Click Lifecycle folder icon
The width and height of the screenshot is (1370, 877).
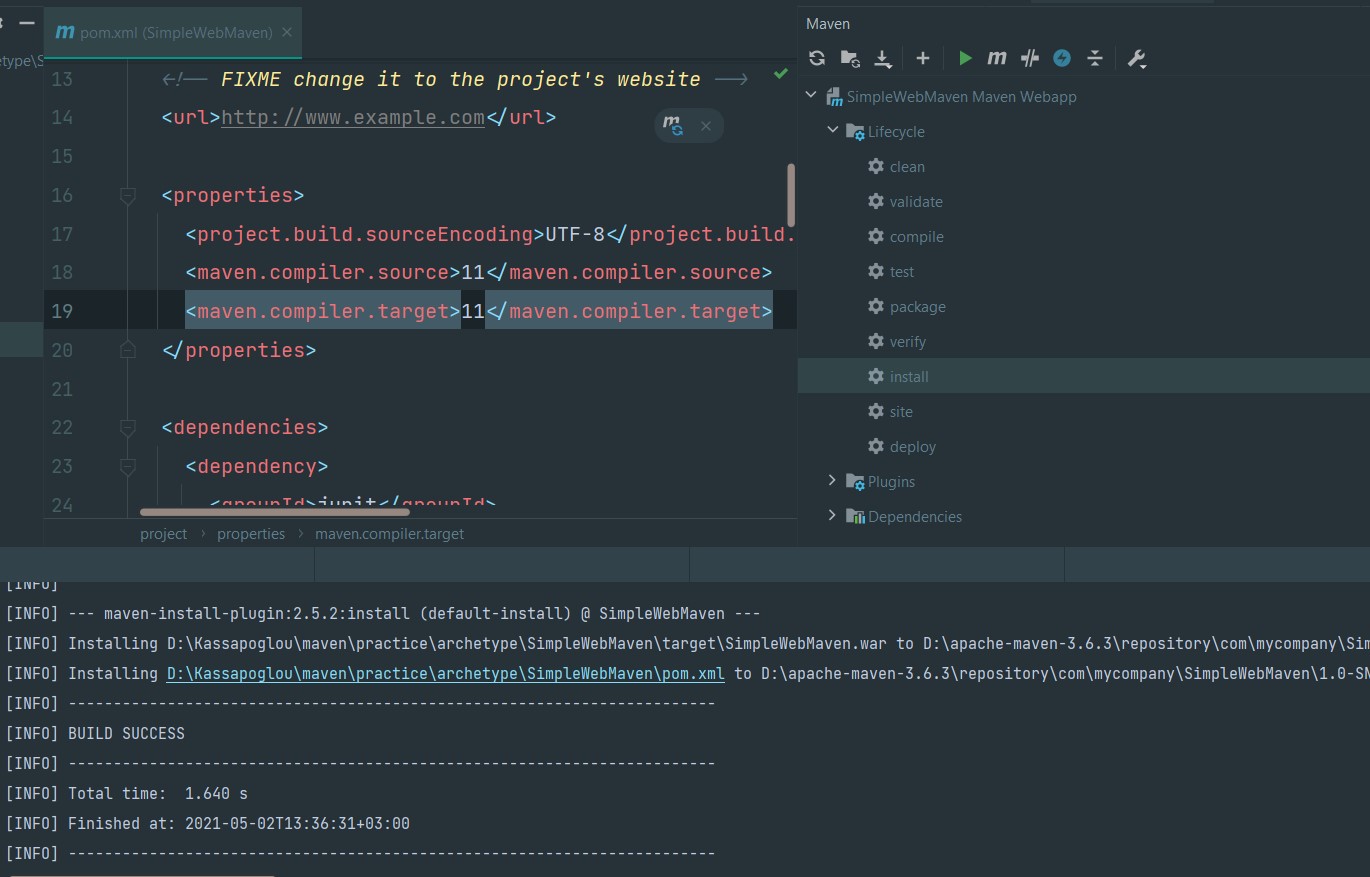pos(855,132)
